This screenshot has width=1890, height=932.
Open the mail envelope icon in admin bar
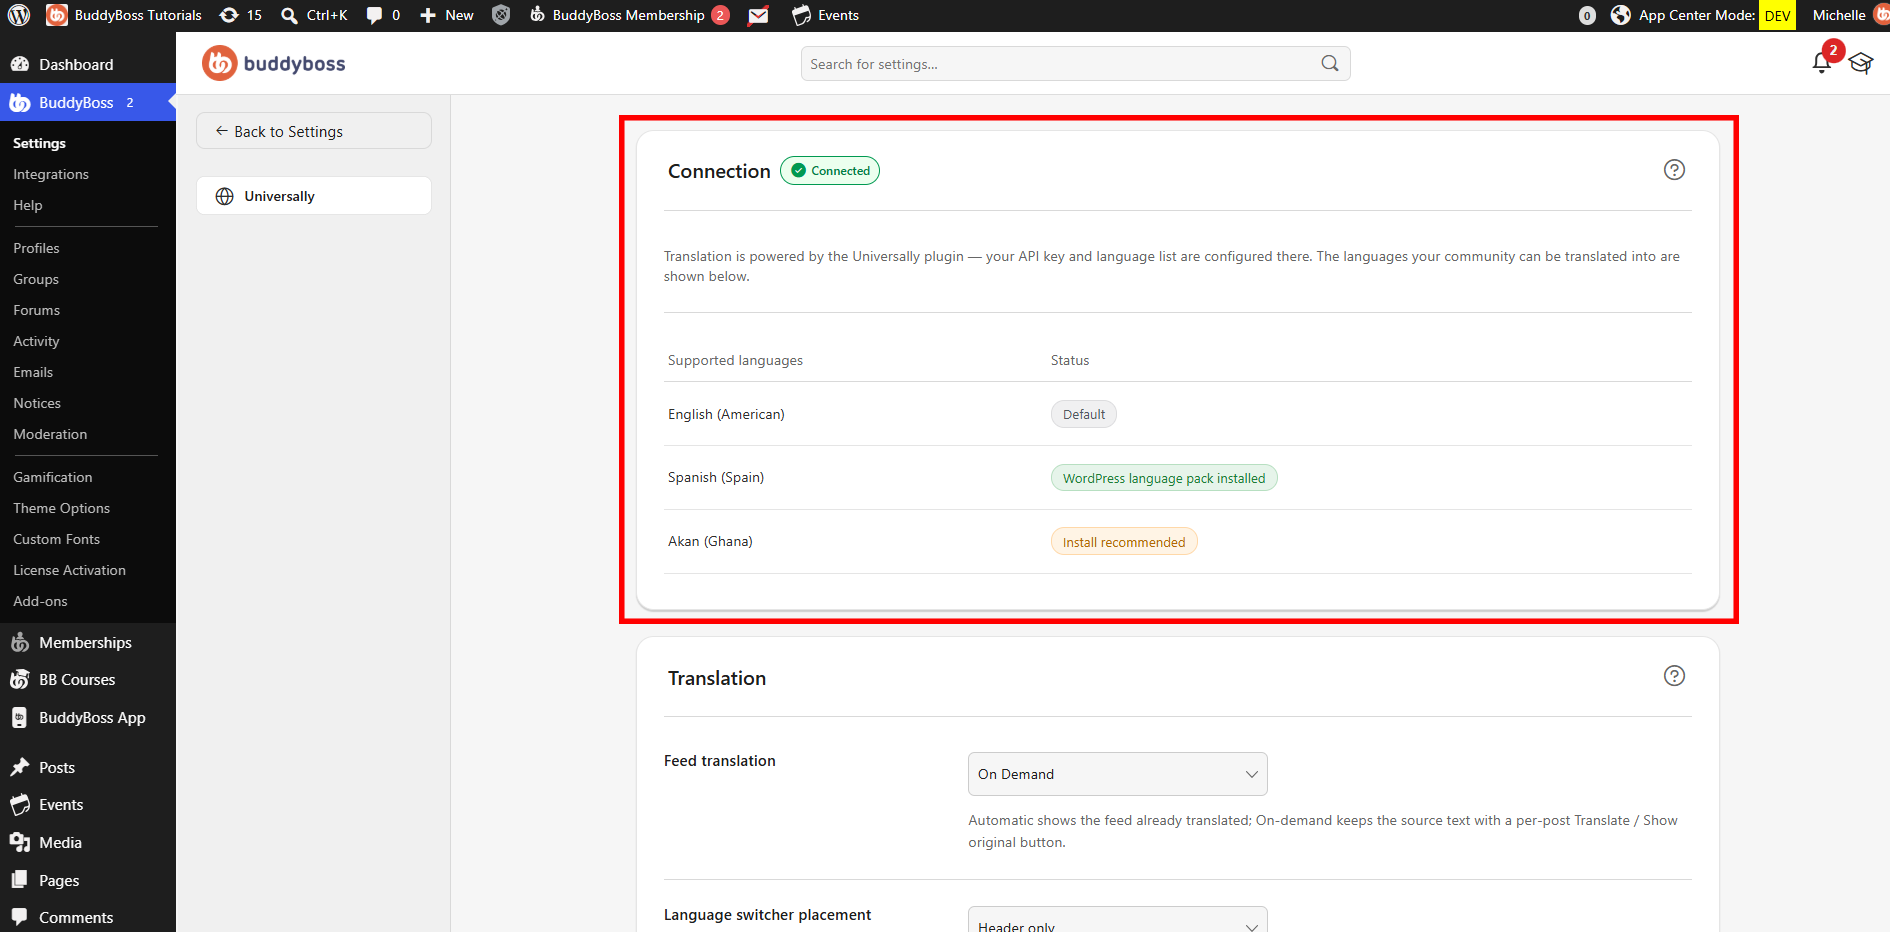759,15
